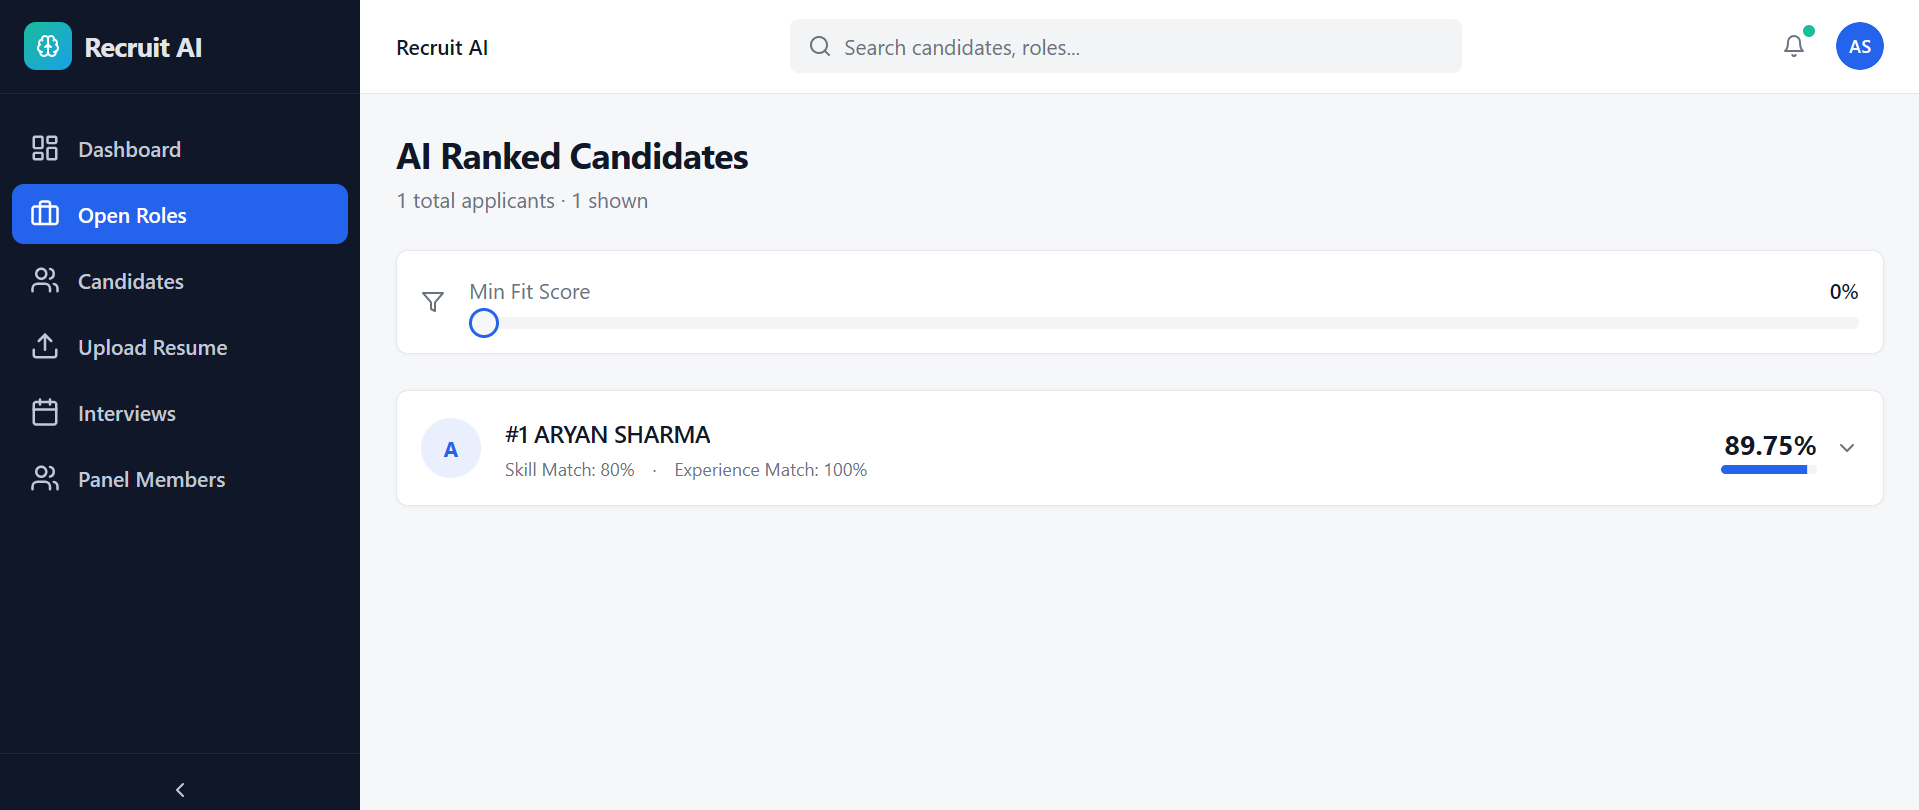Open the AS user profile avatar
The image size is (1919, 810).
coord(1859,46)
